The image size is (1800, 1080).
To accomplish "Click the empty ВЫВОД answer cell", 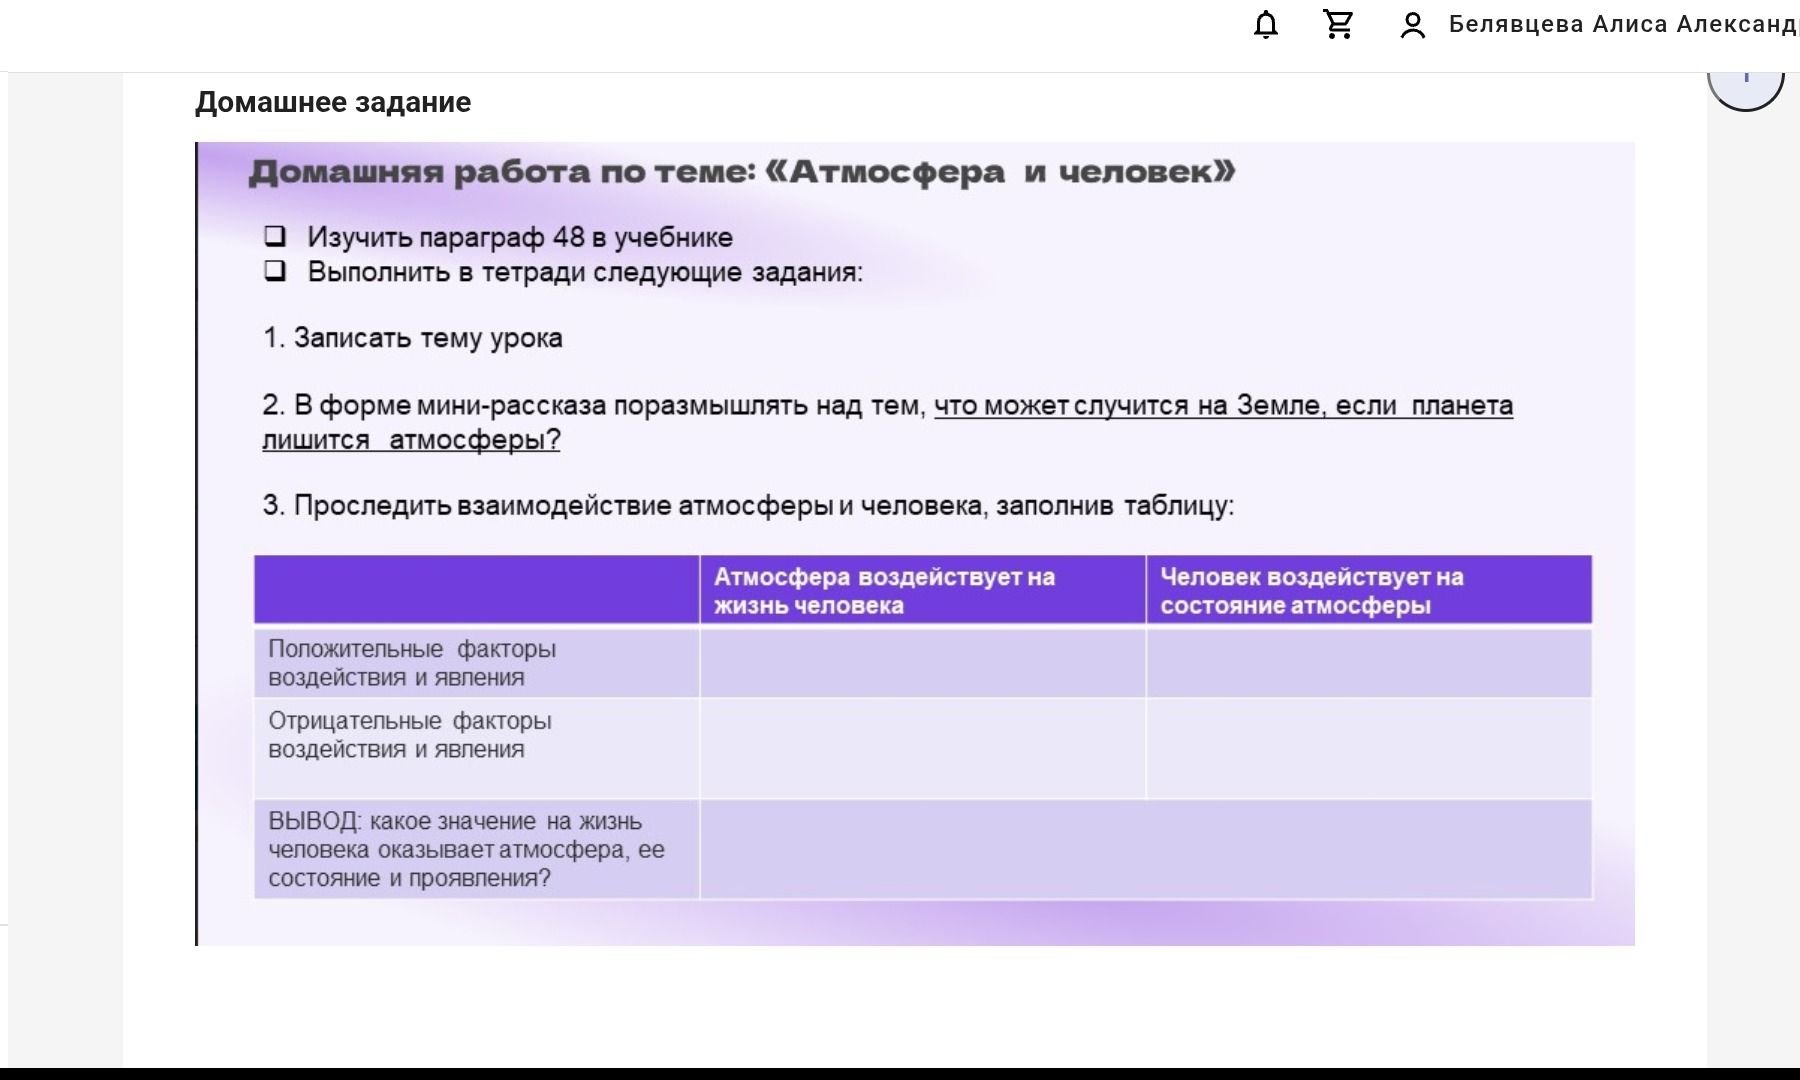I will coord(1146,849).
